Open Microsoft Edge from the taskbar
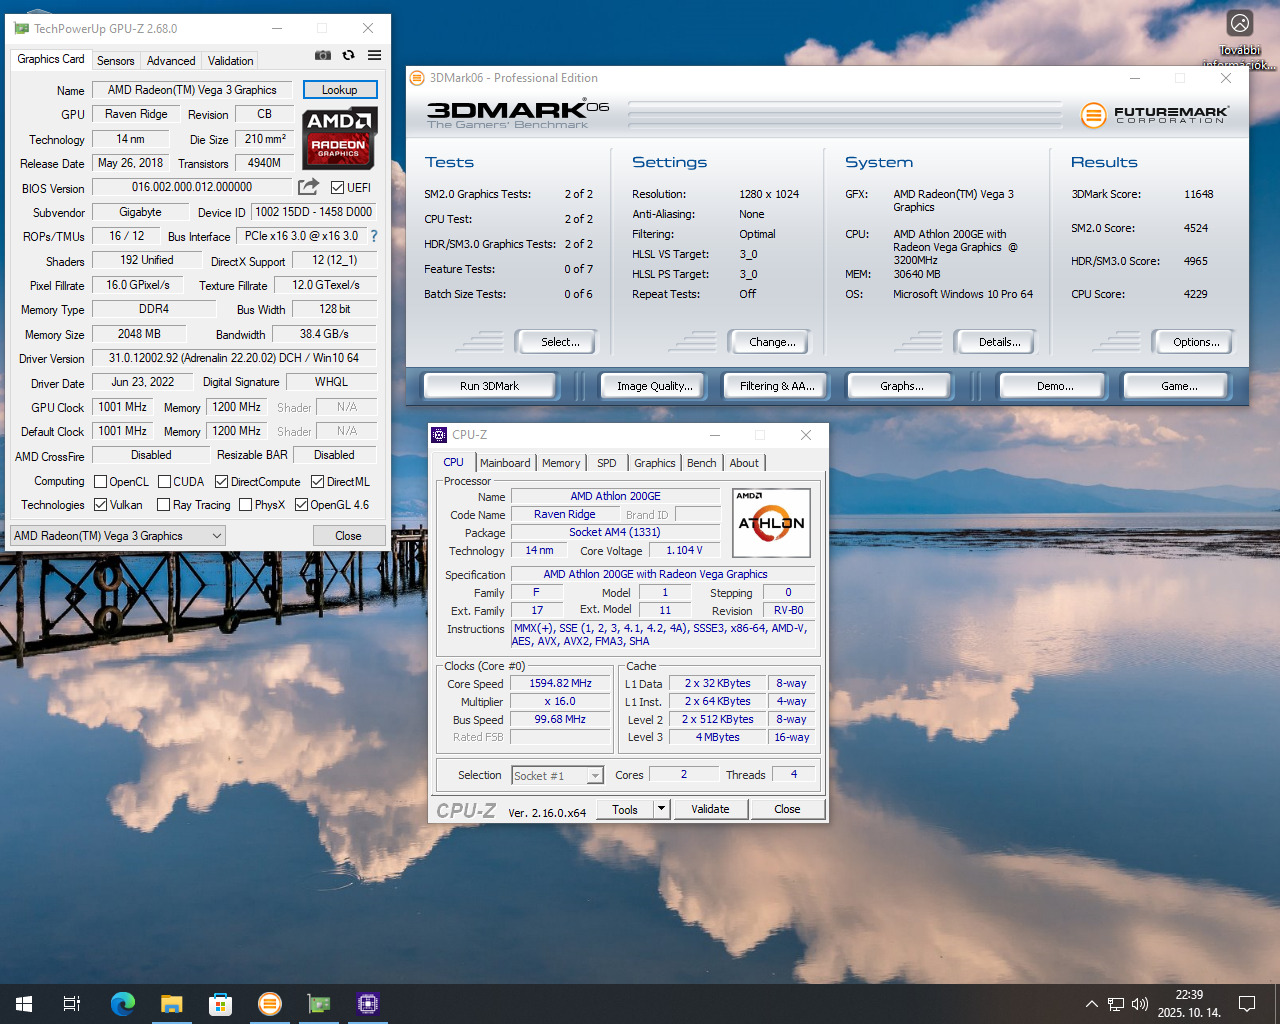 [x=123, y=1004]
